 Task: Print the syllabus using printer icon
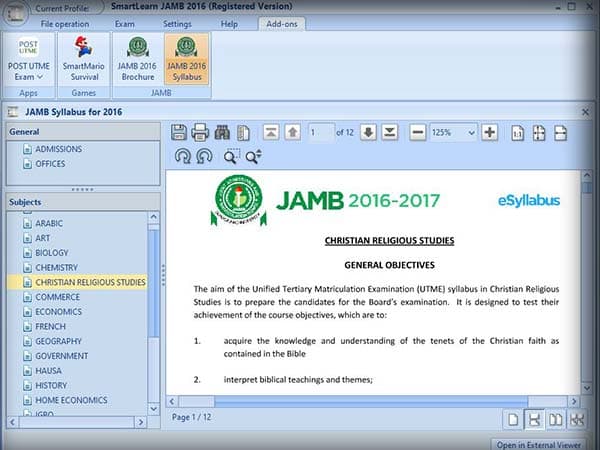pyautogui.click(x=200, y=132)
